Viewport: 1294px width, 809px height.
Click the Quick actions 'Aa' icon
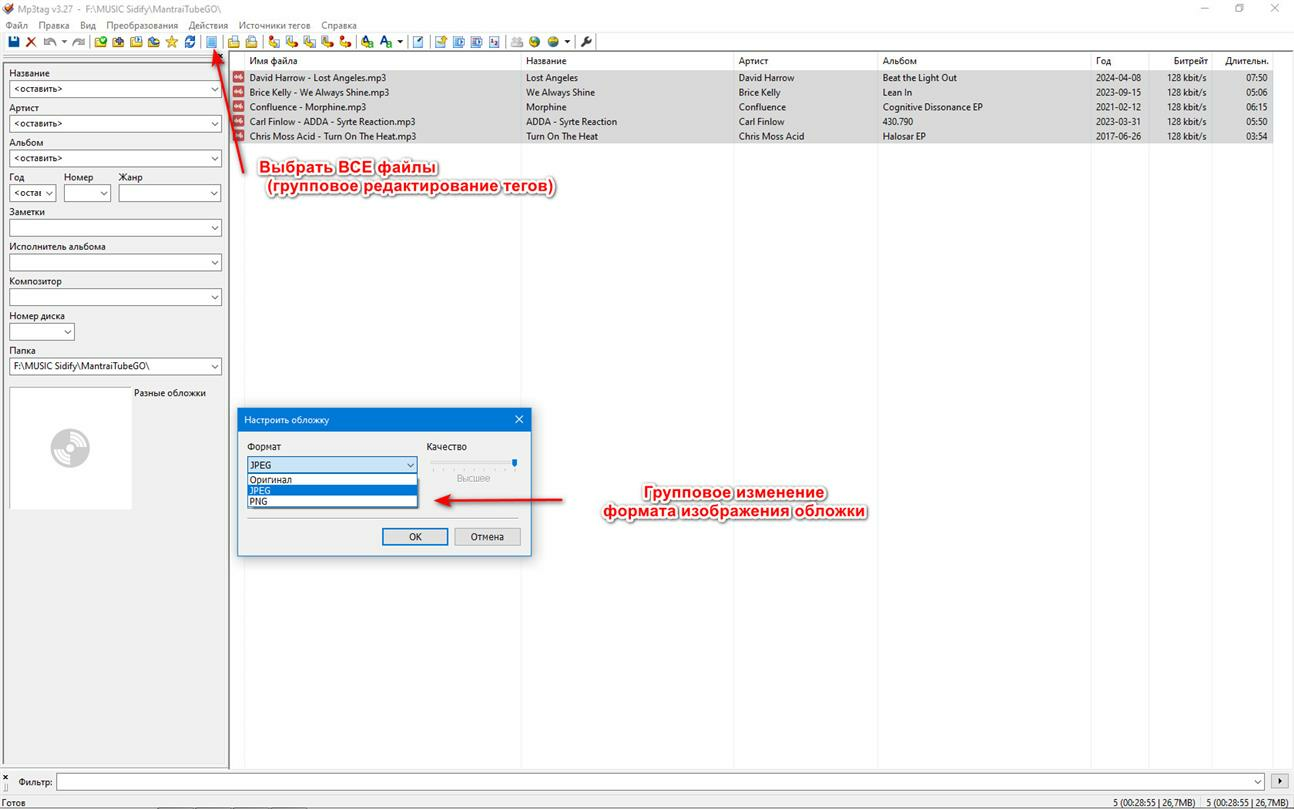(385, 42)
